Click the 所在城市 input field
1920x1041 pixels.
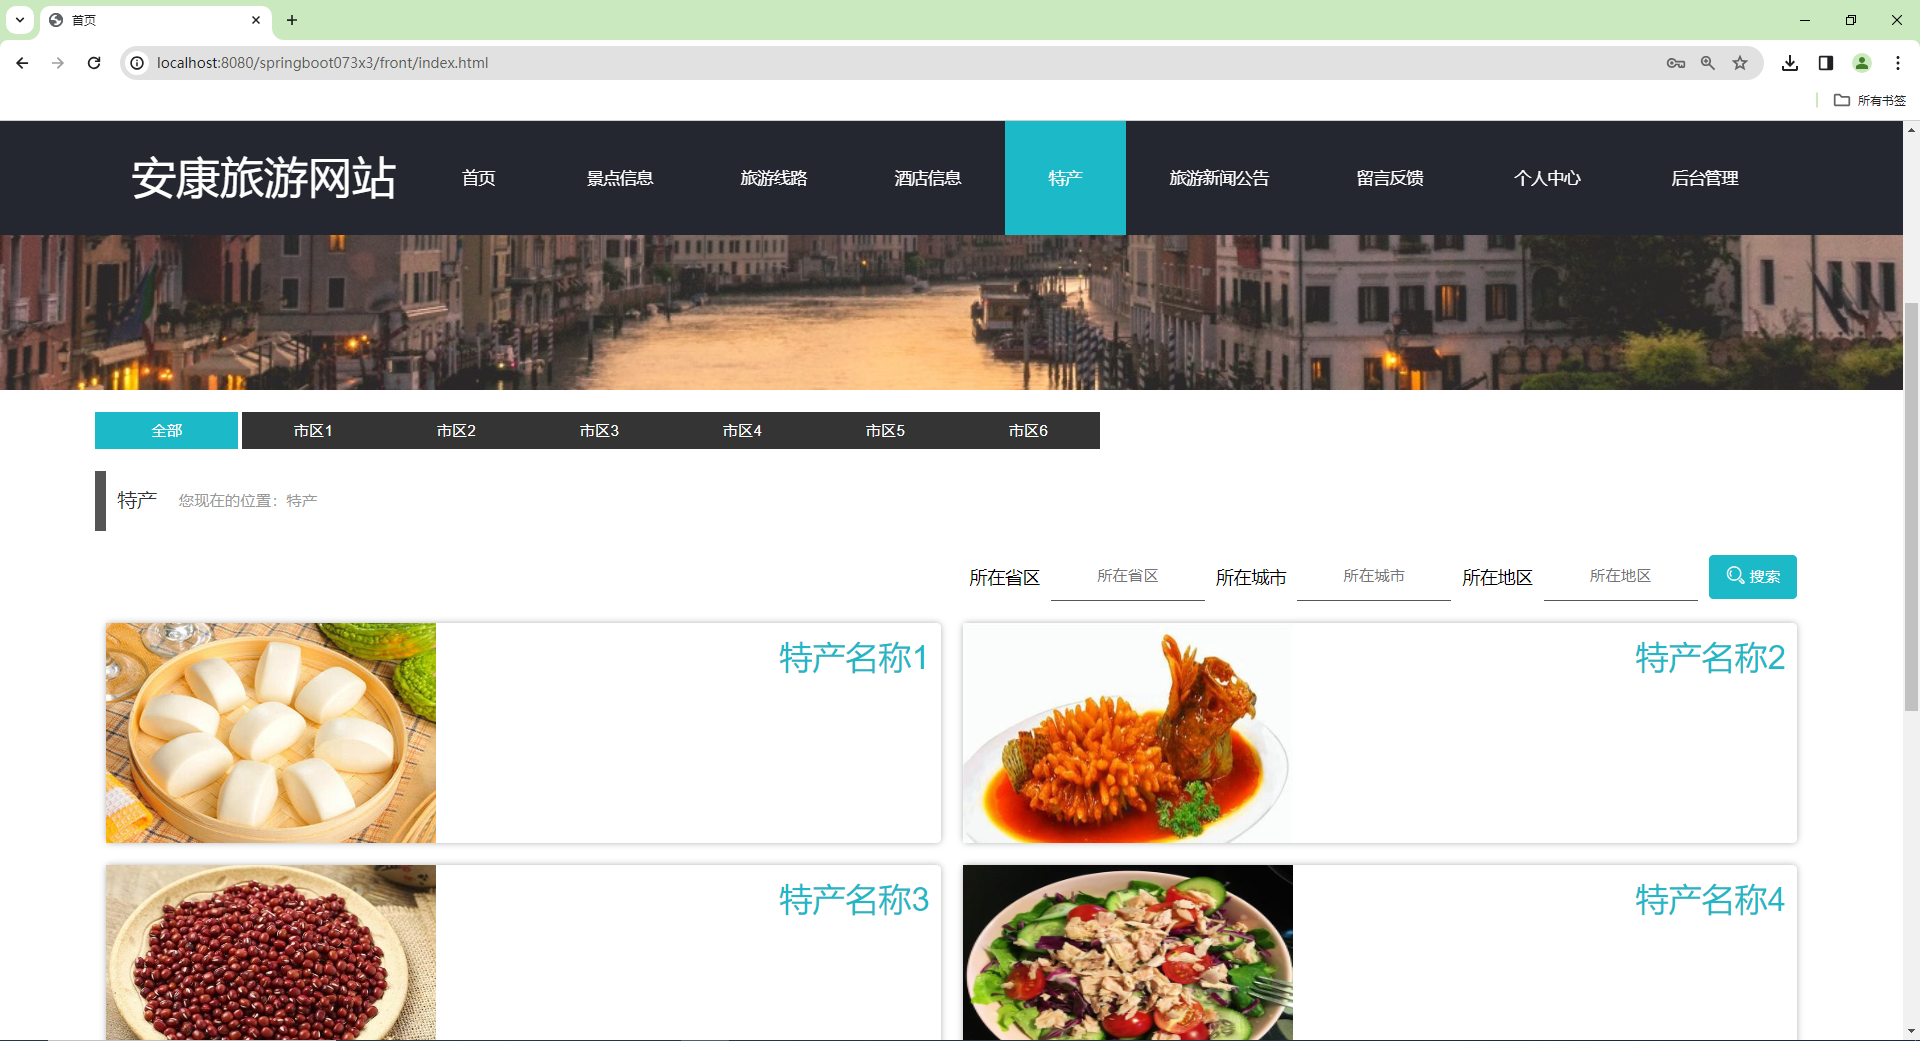coord(1374,577)
